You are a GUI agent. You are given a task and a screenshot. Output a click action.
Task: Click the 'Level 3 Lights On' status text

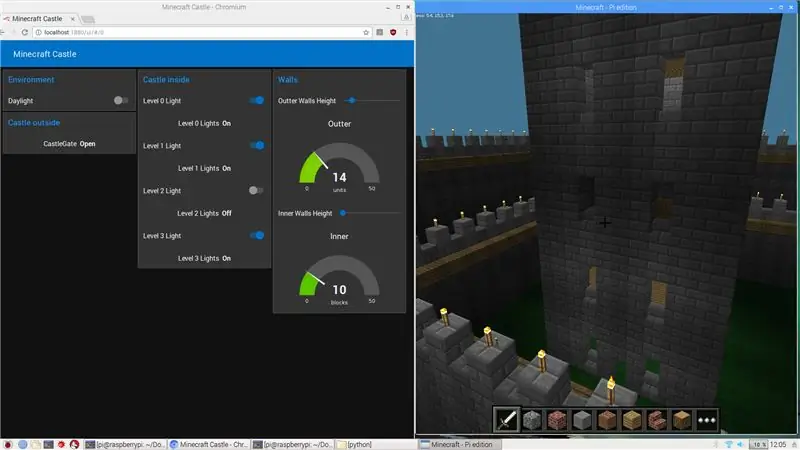click(x=204, y=258)
